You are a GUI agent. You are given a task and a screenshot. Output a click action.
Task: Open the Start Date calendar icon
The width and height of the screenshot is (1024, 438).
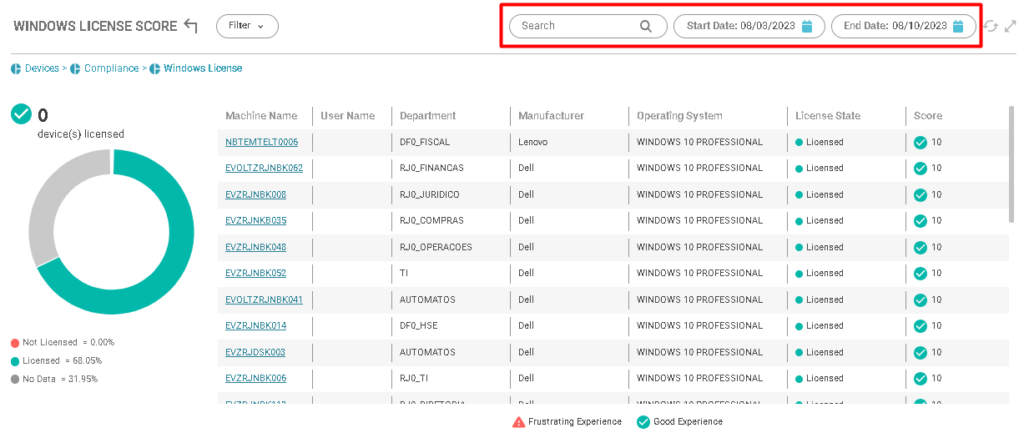tap(807, 26)
